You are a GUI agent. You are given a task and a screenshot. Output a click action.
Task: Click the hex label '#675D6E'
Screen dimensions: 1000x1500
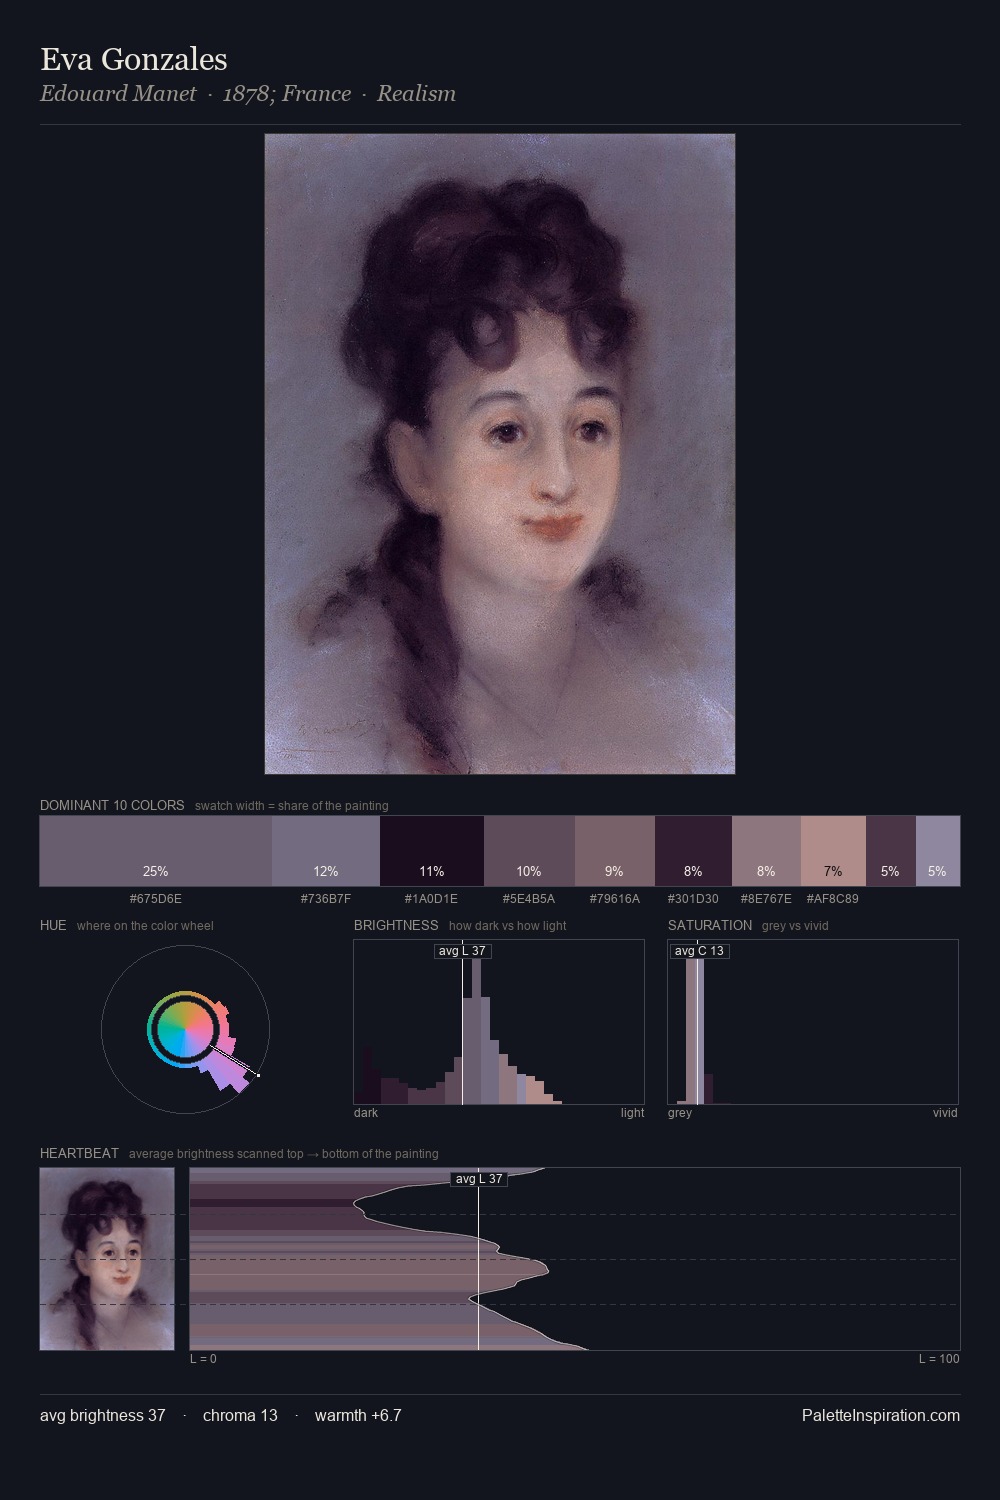coord(156,898)
